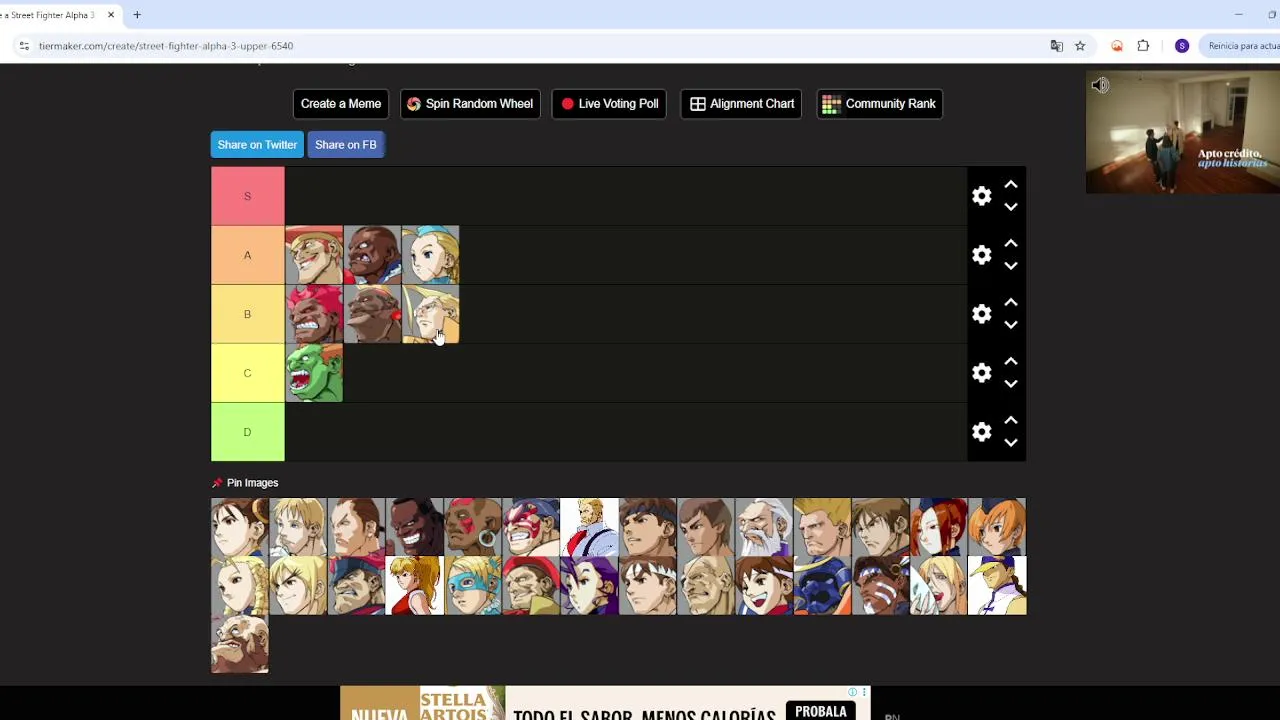Toggle sound on the video ad speaker icon
The width and height of the screenshot is (1280, 720).
point(1100,86)
